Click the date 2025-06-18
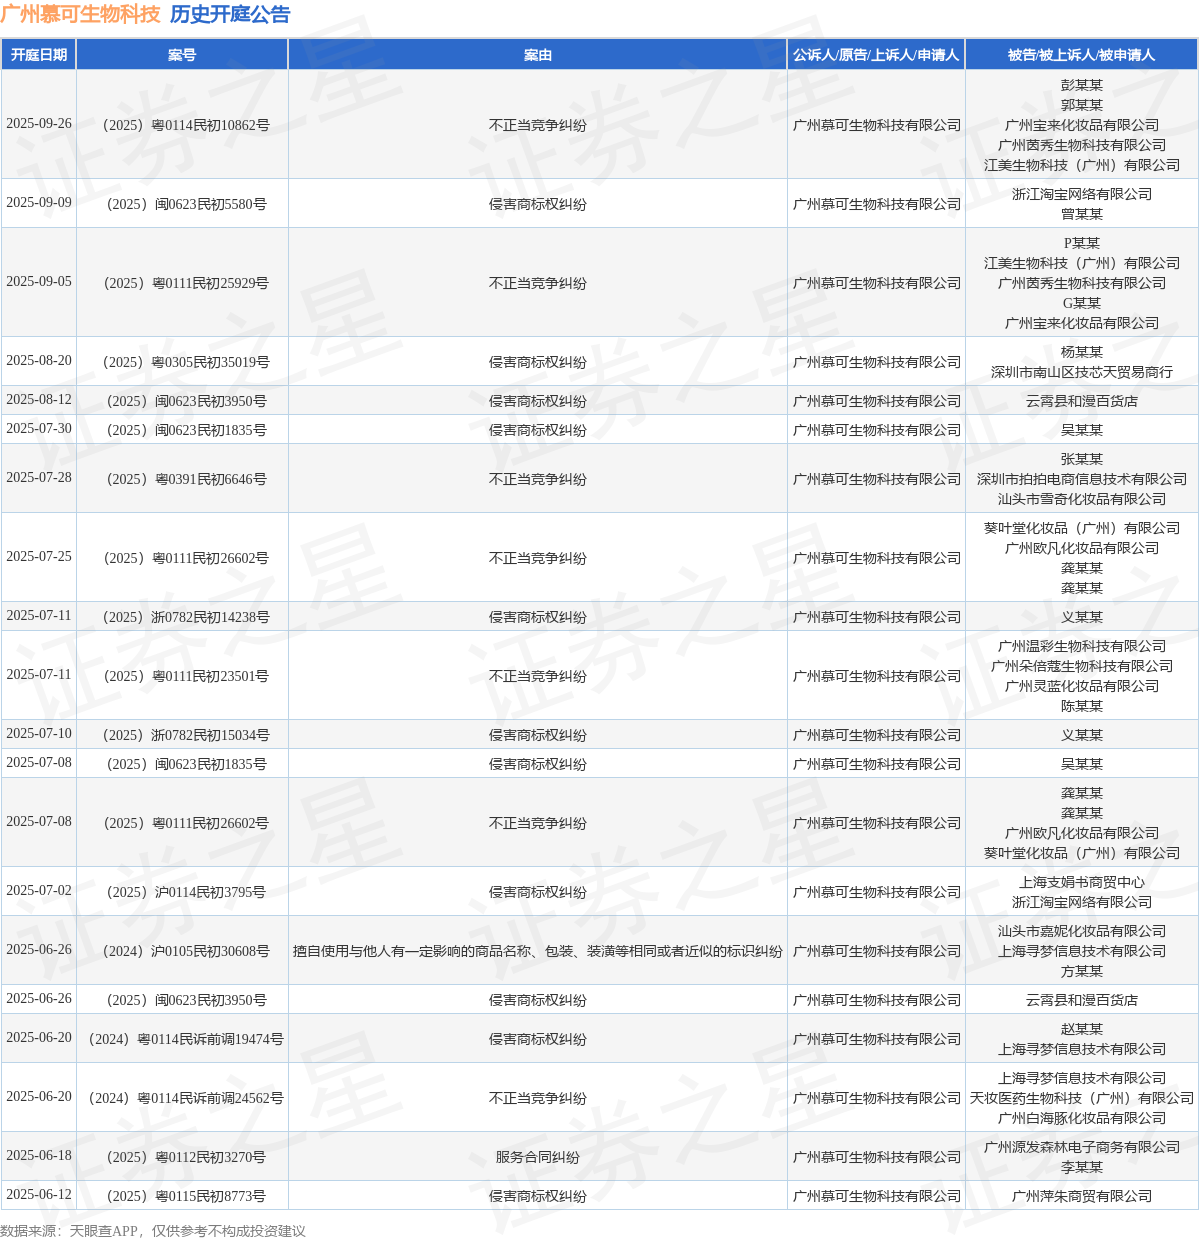The image size is (1199, 1240). tap(39, 1156)
